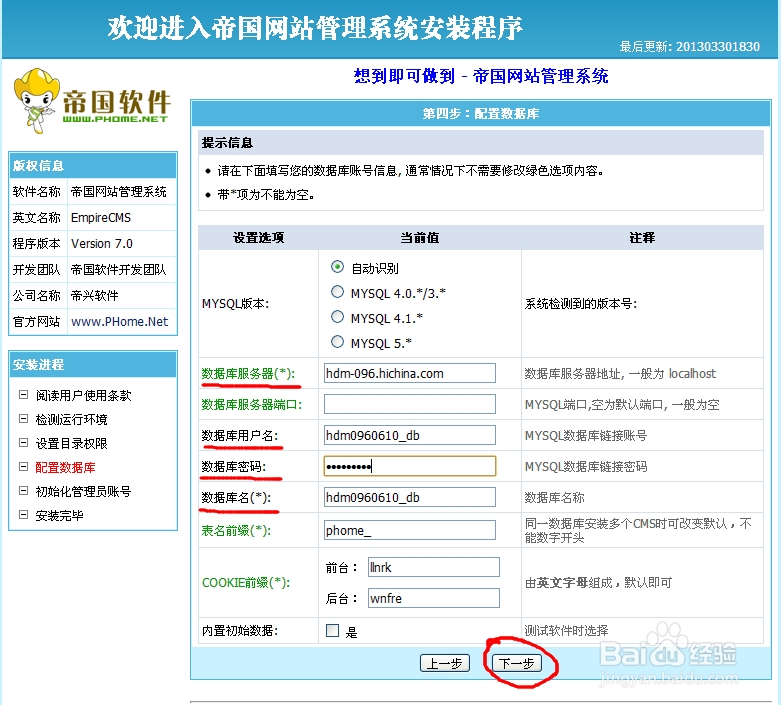This screenshot has width=781, height=705.
Task: Click the MYSQL数据库链接账号 note
Action: coord(586,435)
